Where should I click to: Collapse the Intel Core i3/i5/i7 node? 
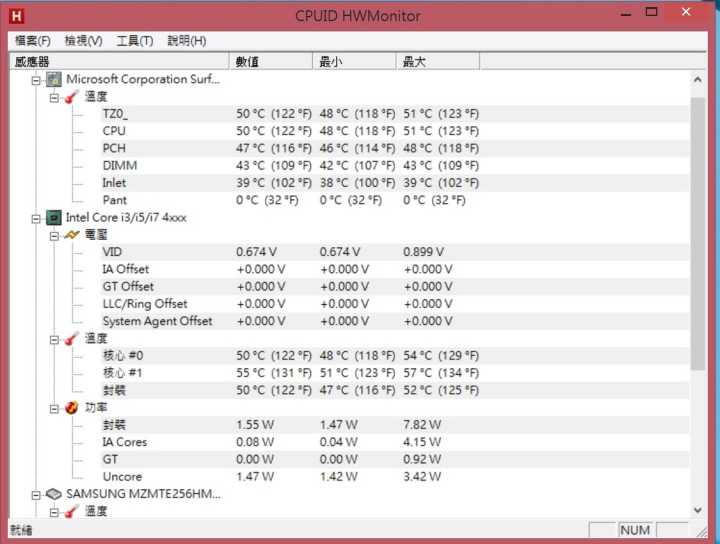[36, 219]
